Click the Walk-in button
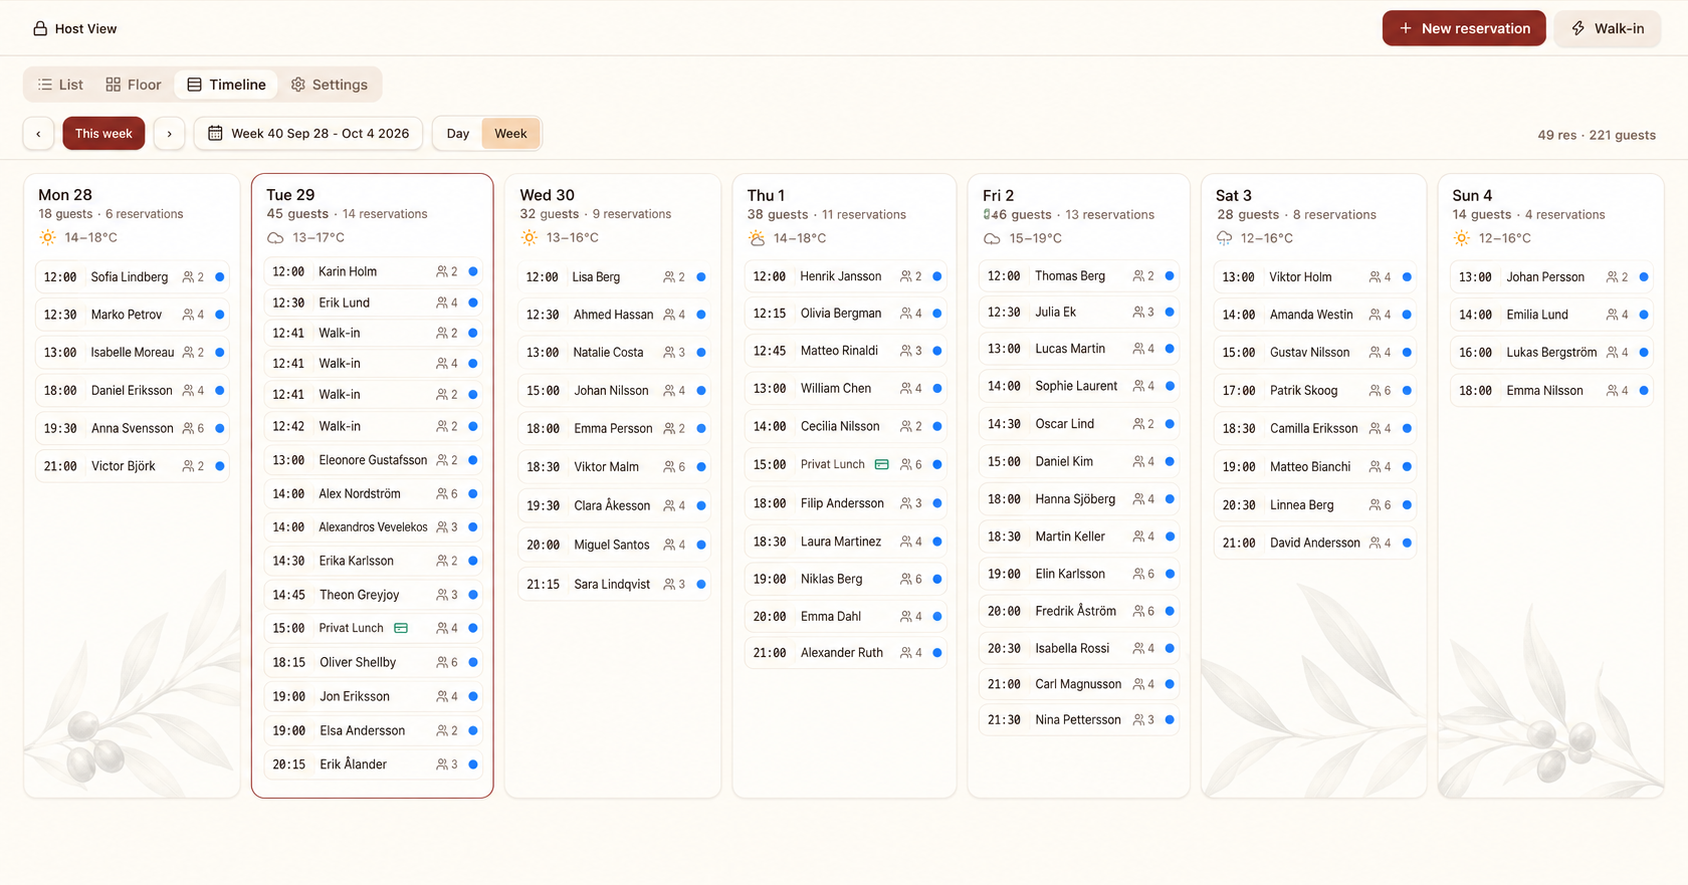The height and width of the screenshot is (885, 1688). 1607,28
